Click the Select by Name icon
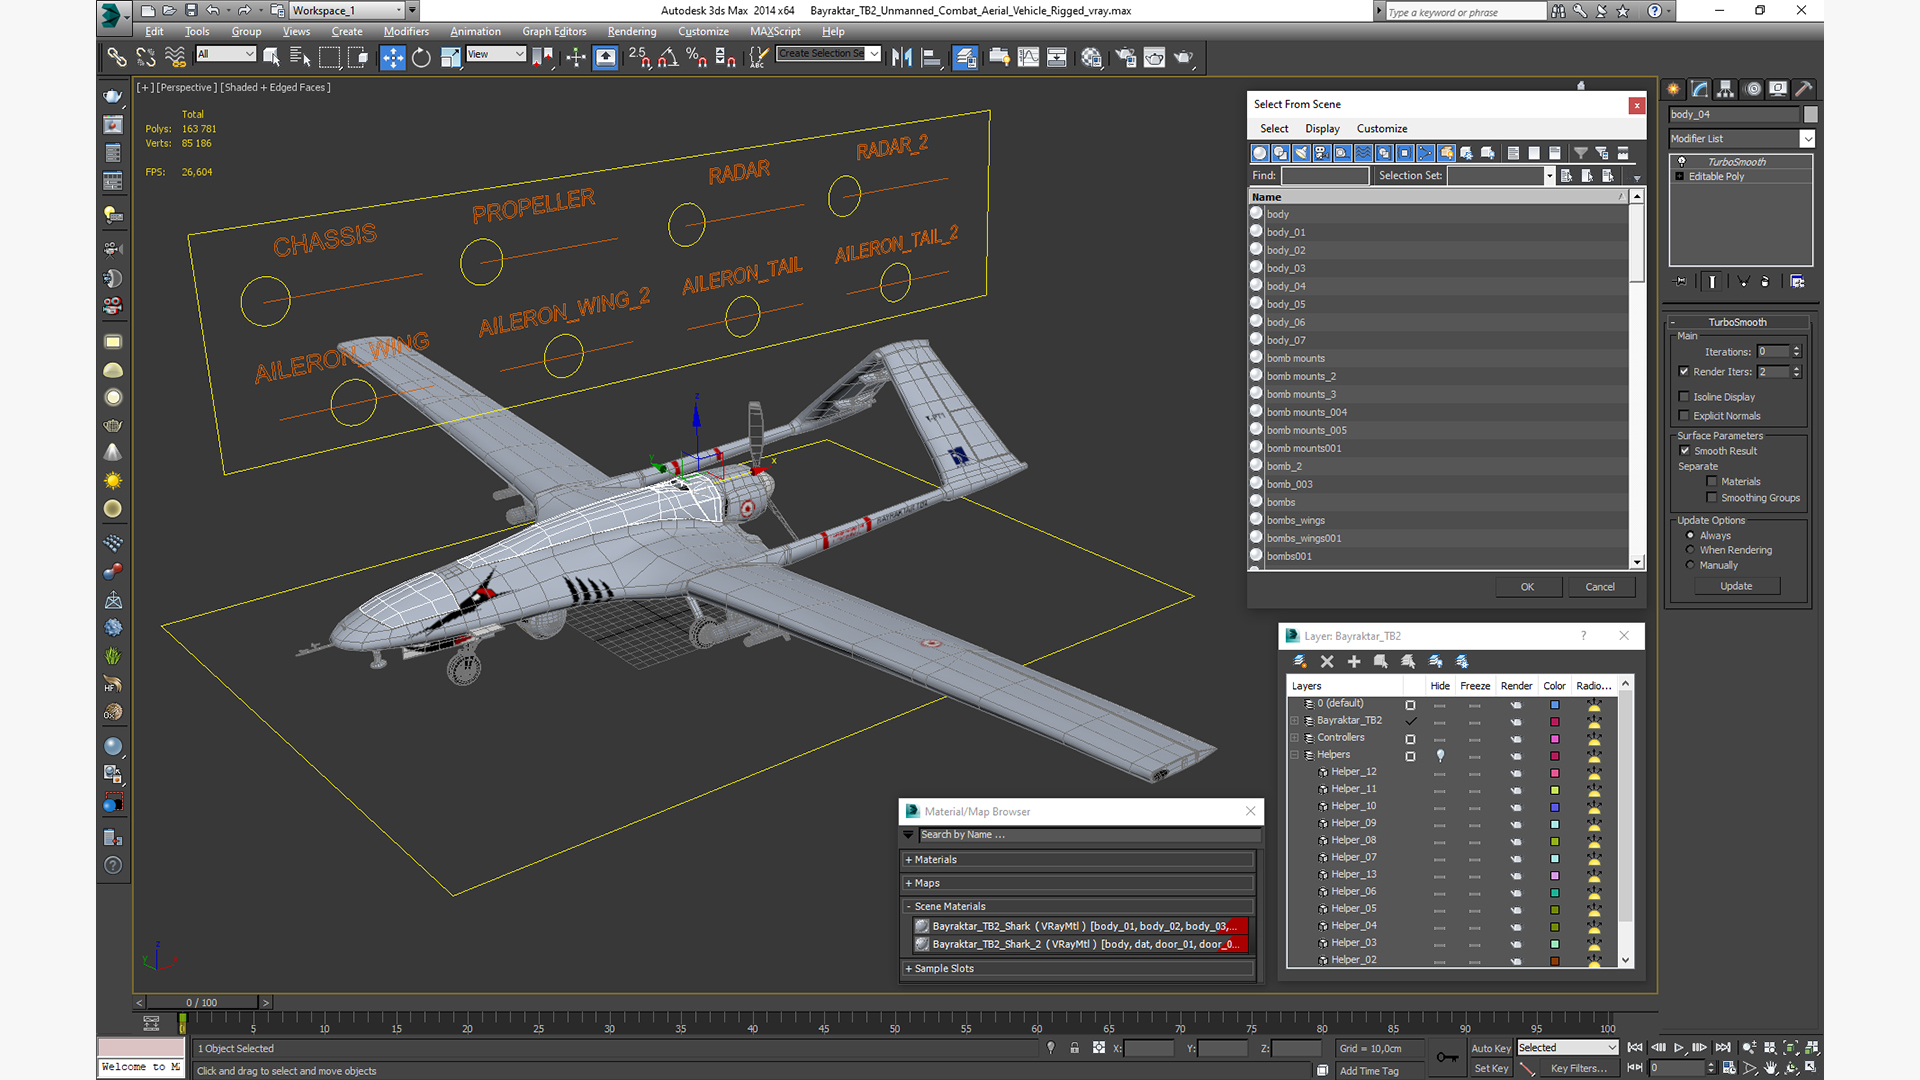Screen dimensions: 1920x1080 299,57
